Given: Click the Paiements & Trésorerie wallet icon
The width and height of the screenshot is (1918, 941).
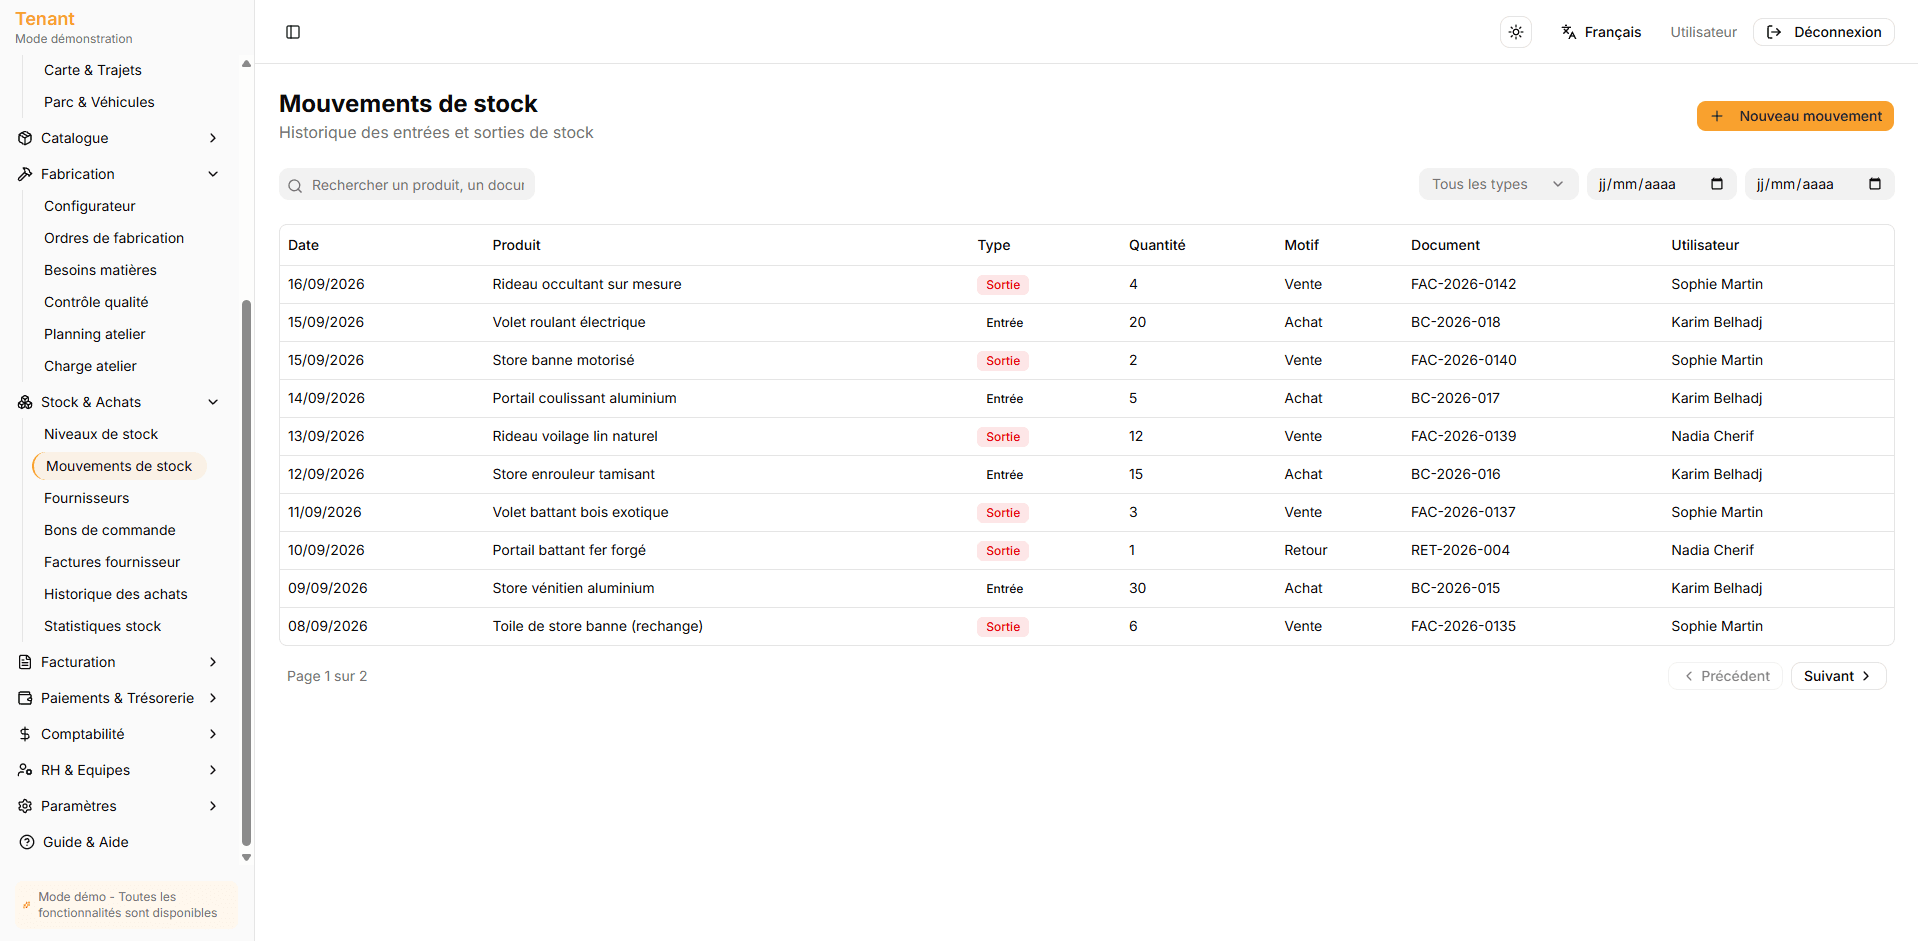Looking at the screenshot, I should [25, 698].
